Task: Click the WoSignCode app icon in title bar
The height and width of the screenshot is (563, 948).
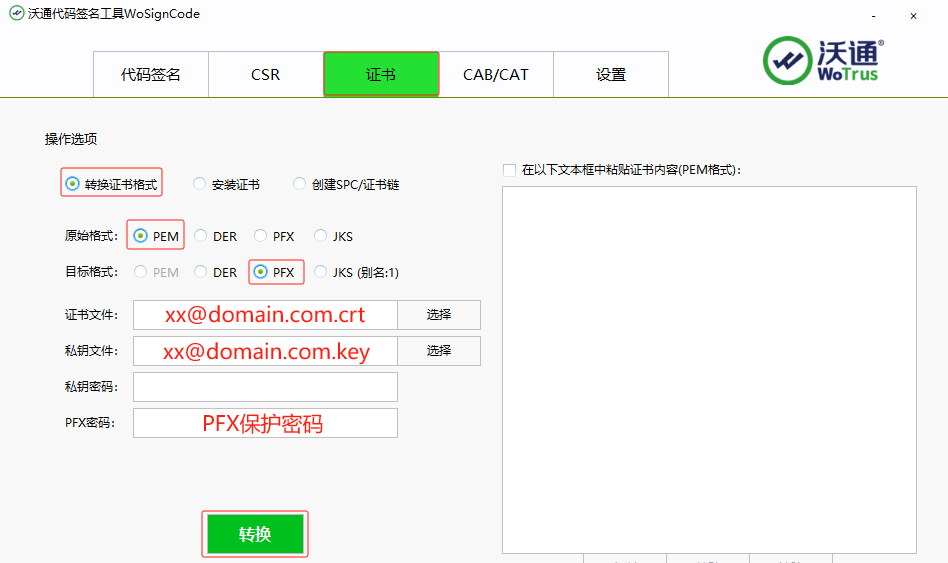Action: click(16, 15)
